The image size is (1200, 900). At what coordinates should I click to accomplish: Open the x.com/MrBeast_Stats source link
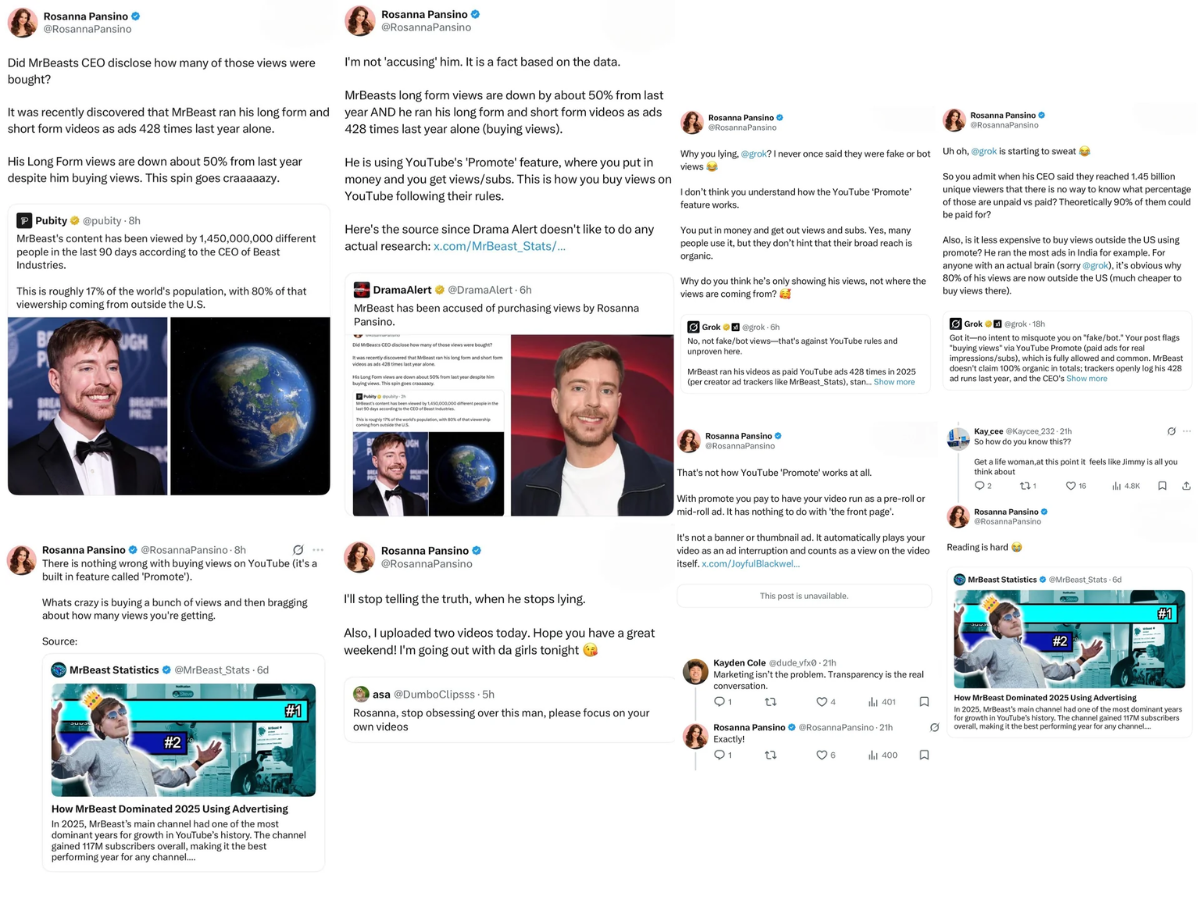pos(500,246)
